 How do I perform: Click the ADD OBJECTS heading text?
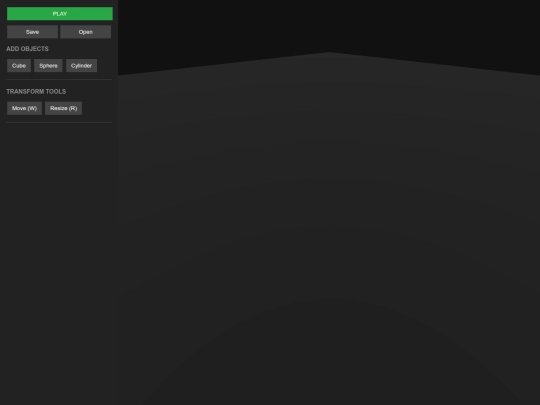pyautogui.click(x=27, y=49)
